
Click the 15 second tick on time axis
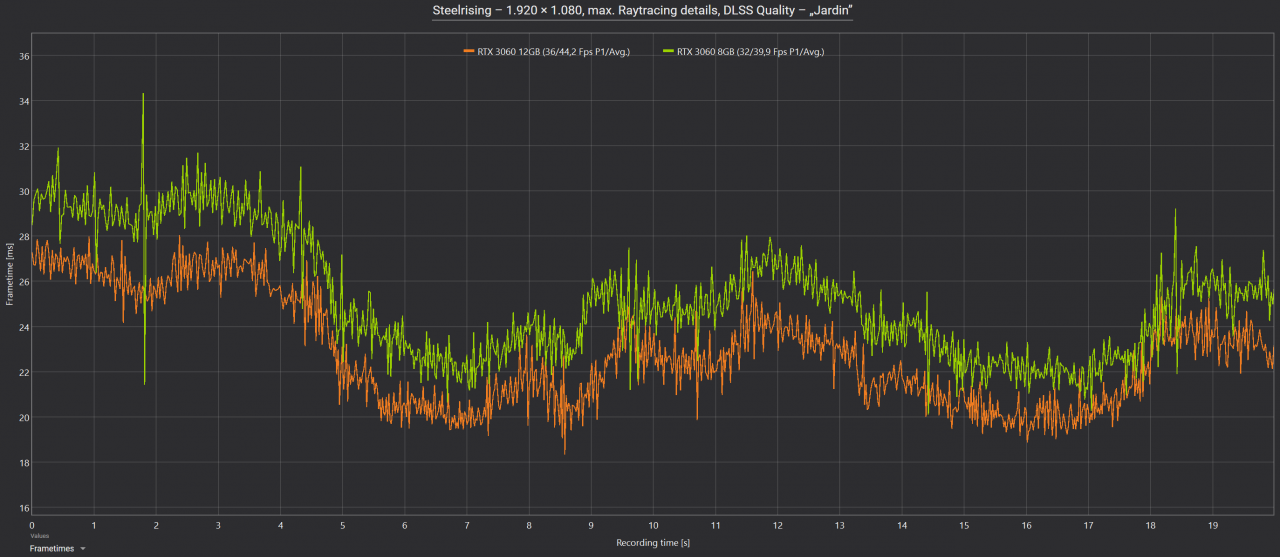coord(964,524)
